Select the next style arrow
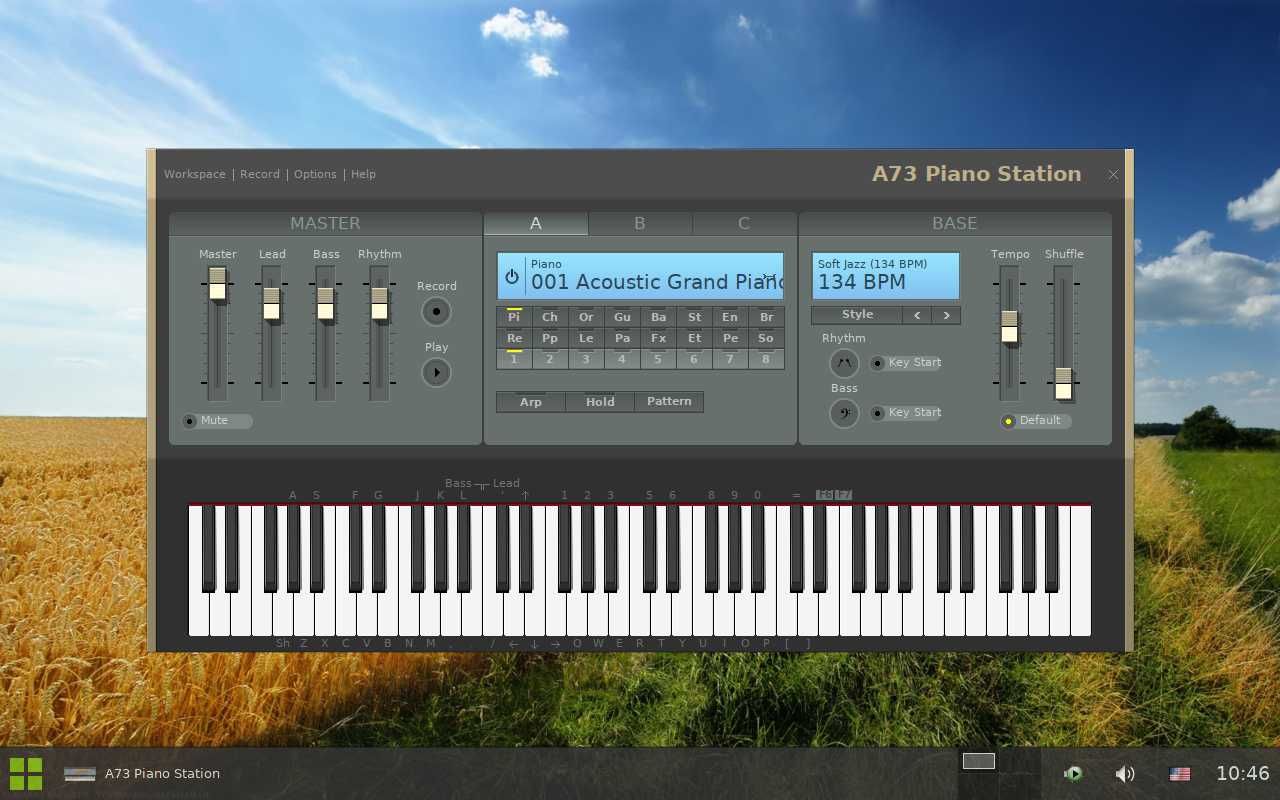The image size is (1280, 800). 946,315
